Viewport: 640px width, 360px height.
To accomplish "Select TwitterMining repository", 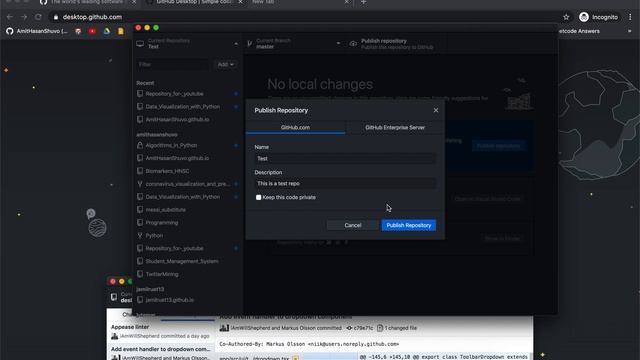I will tap(188, 274).
